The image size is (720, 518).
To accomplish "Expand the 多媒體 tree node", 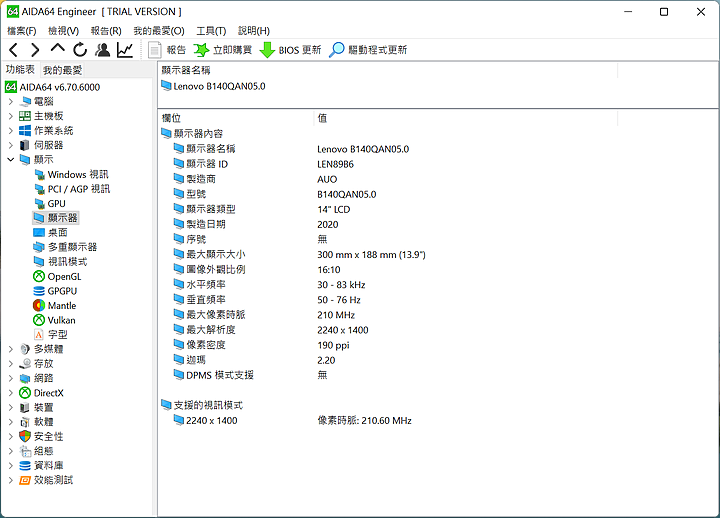I will (11, 349).
